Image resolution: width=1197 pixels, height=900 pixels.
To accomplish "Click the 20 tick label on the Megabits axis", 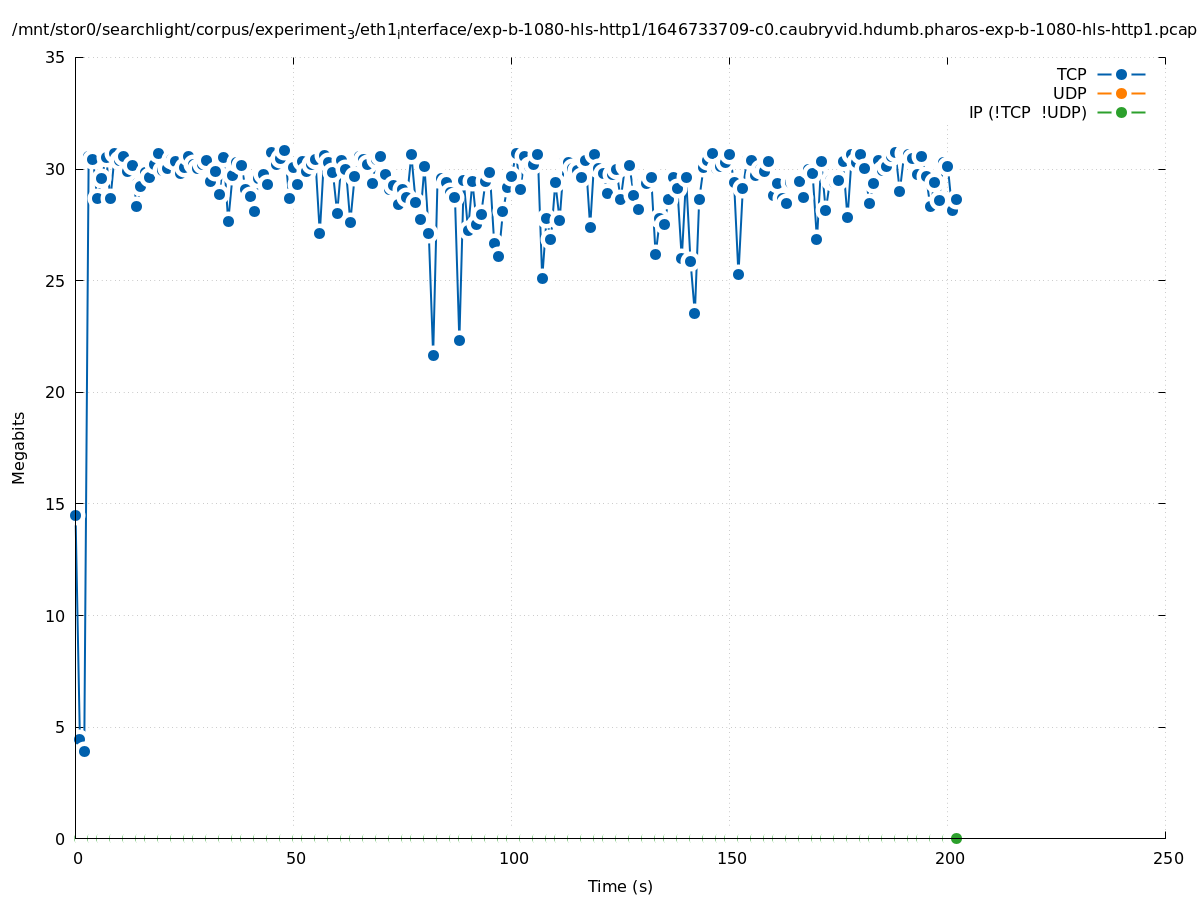I will point(55,392).
